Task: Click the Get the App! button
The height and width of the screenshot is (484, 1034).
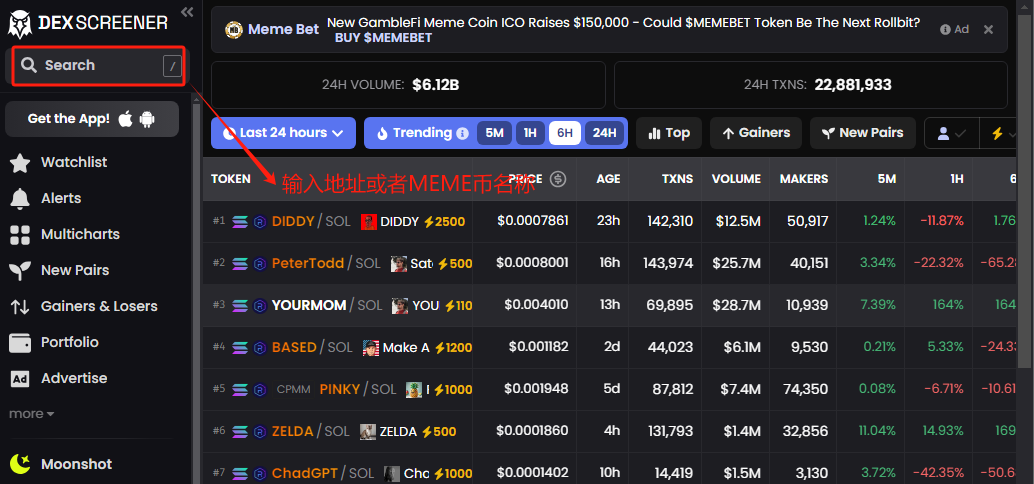Action: pyautogui.click(x=92, y=119)
